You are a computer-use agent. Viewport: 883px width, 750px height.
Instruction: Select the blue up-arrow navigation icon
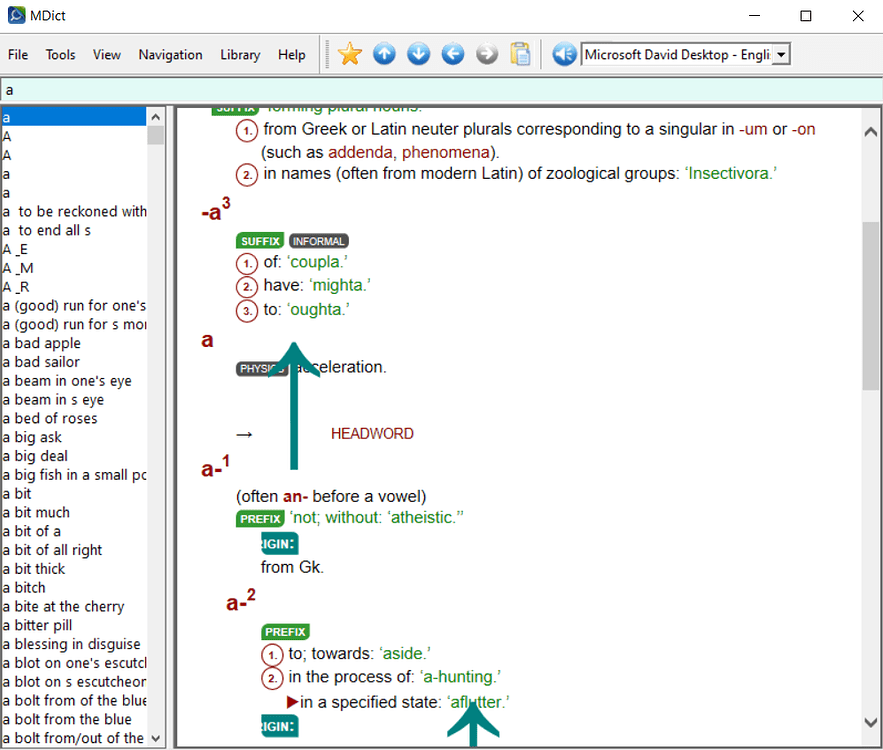coord(384,54)
